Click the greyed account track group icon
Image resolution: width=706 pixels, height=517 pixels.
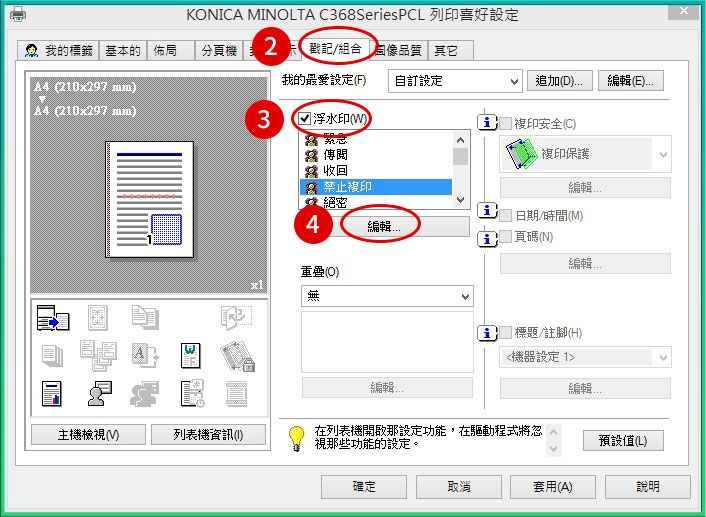145,394
